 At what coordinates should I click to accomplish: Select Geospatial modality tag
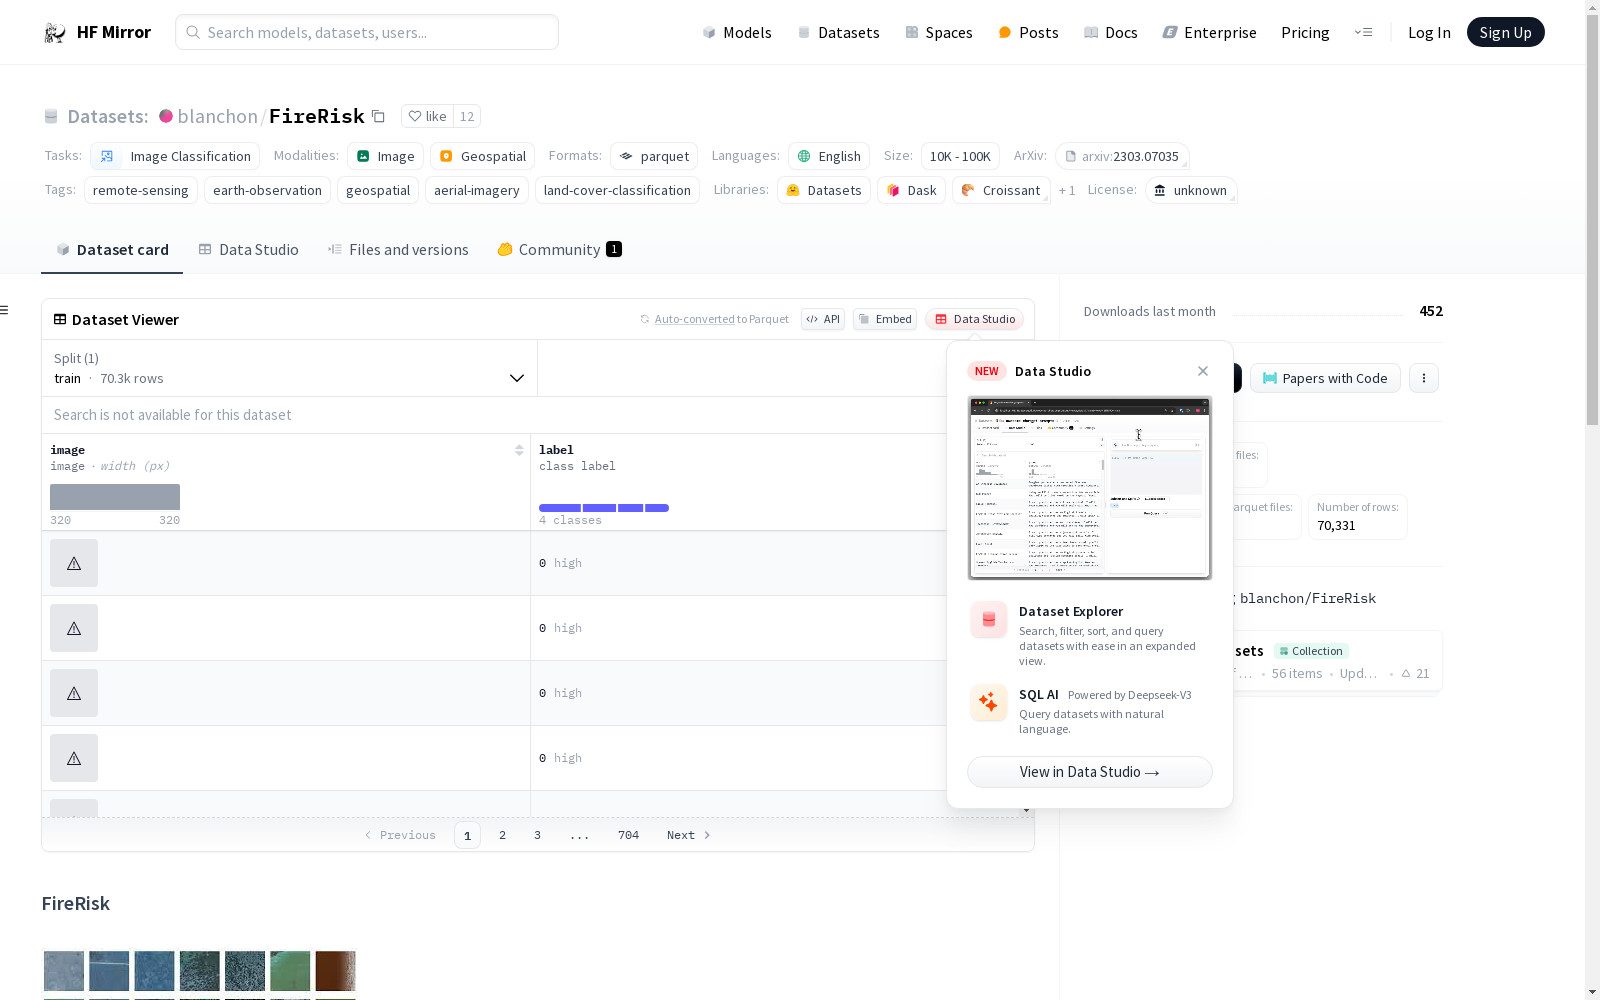tap(483, 156)
